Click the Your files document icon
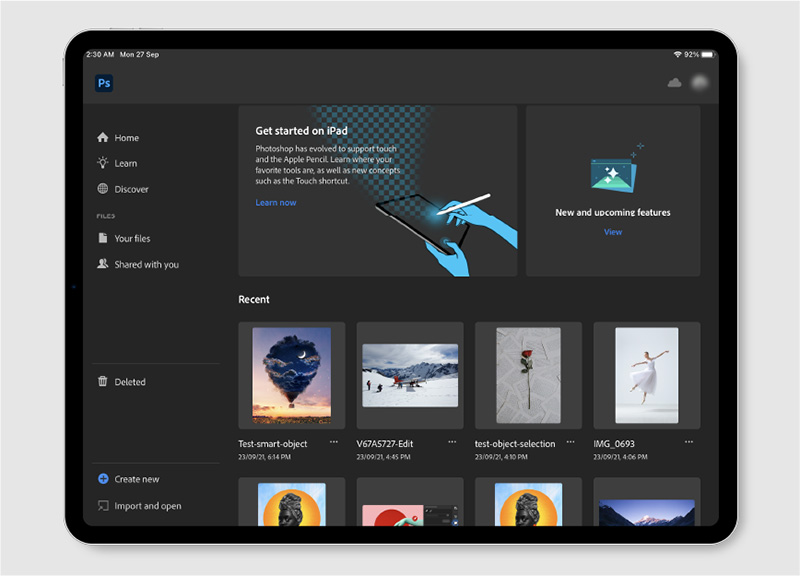The height and width of the screenshot is (576, 800). (103, 238)
